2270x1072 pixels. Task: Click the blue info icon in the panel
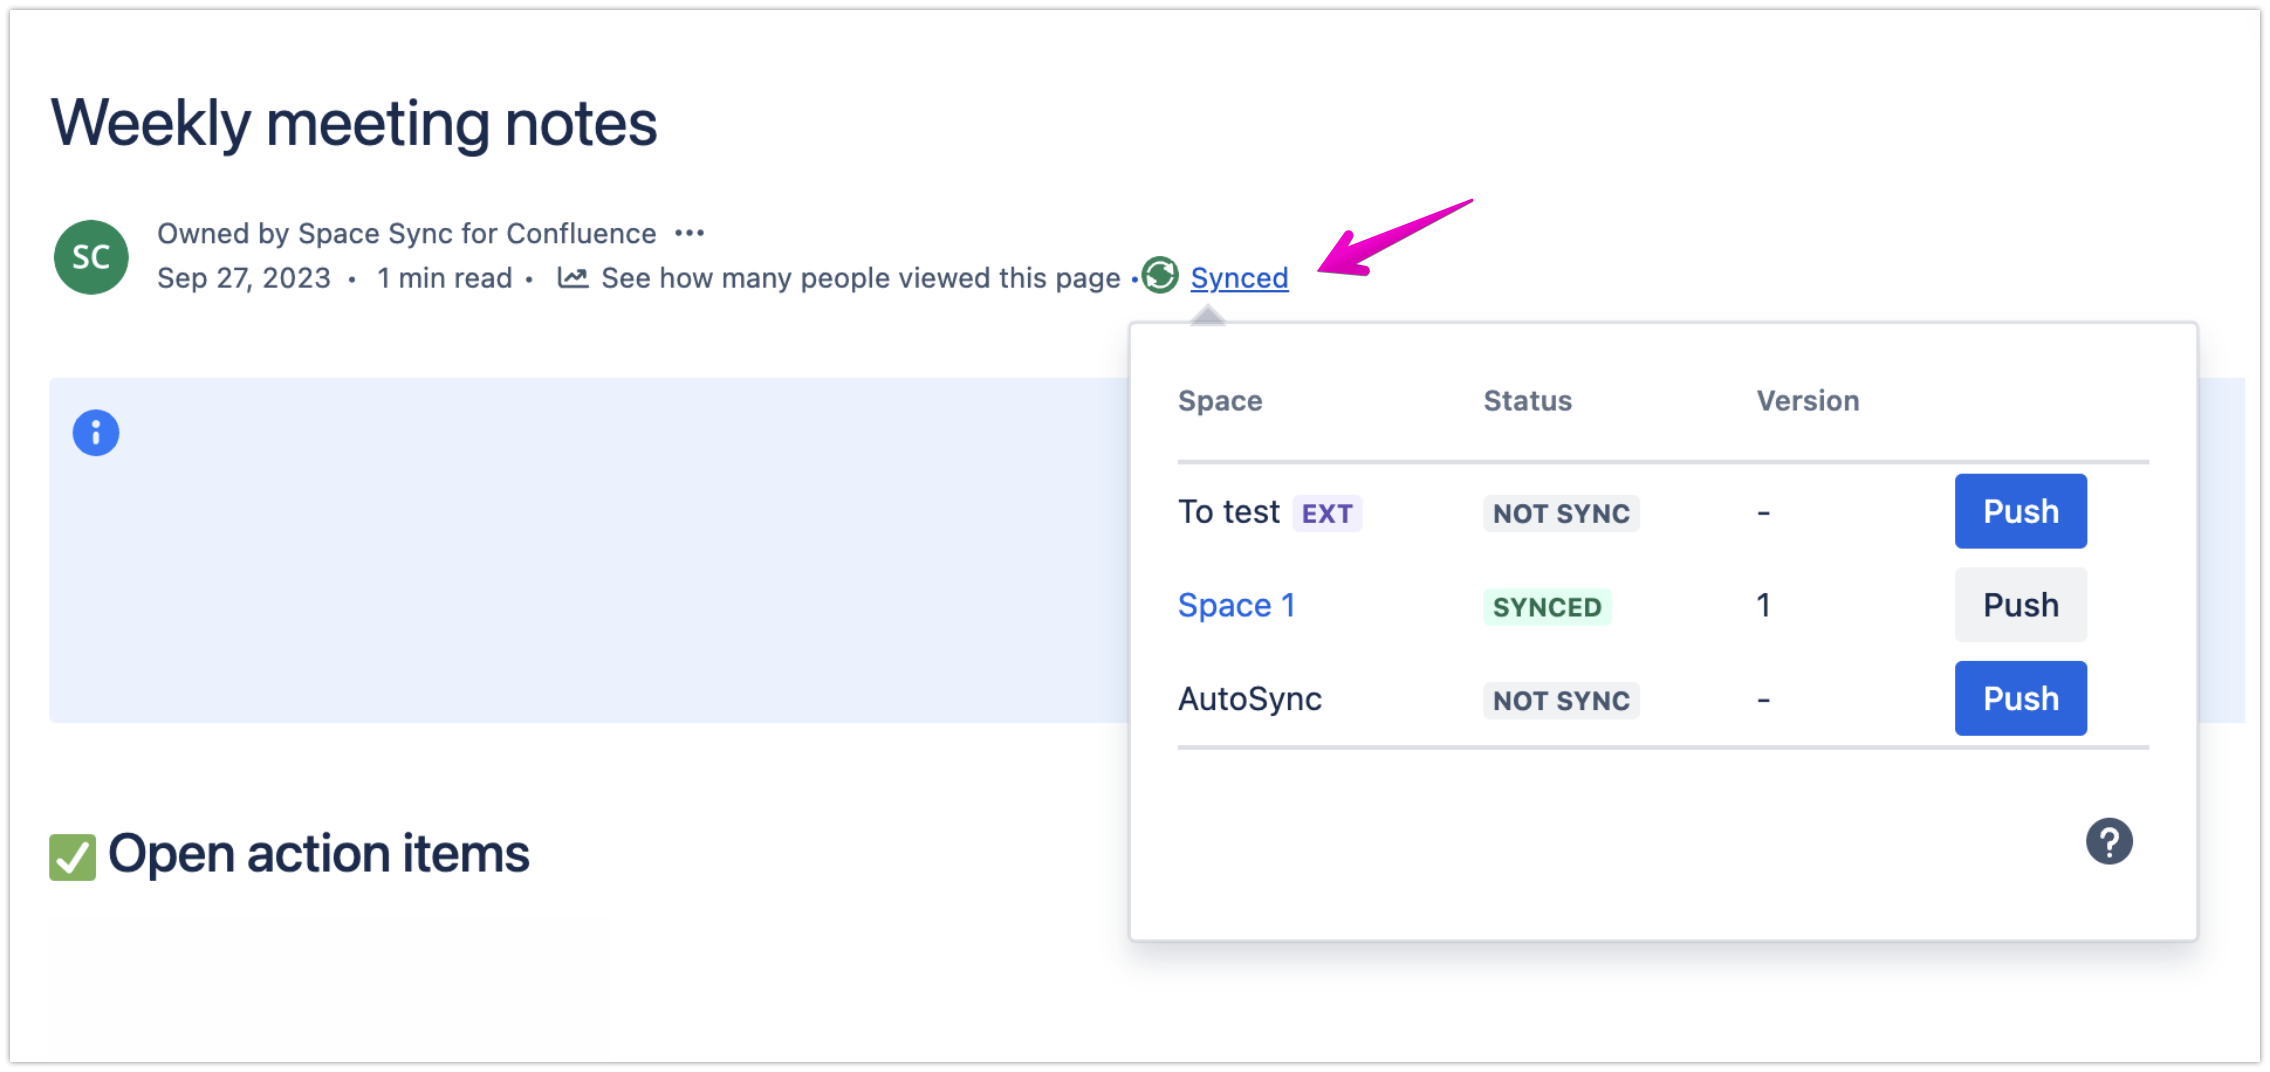(94, 431)
